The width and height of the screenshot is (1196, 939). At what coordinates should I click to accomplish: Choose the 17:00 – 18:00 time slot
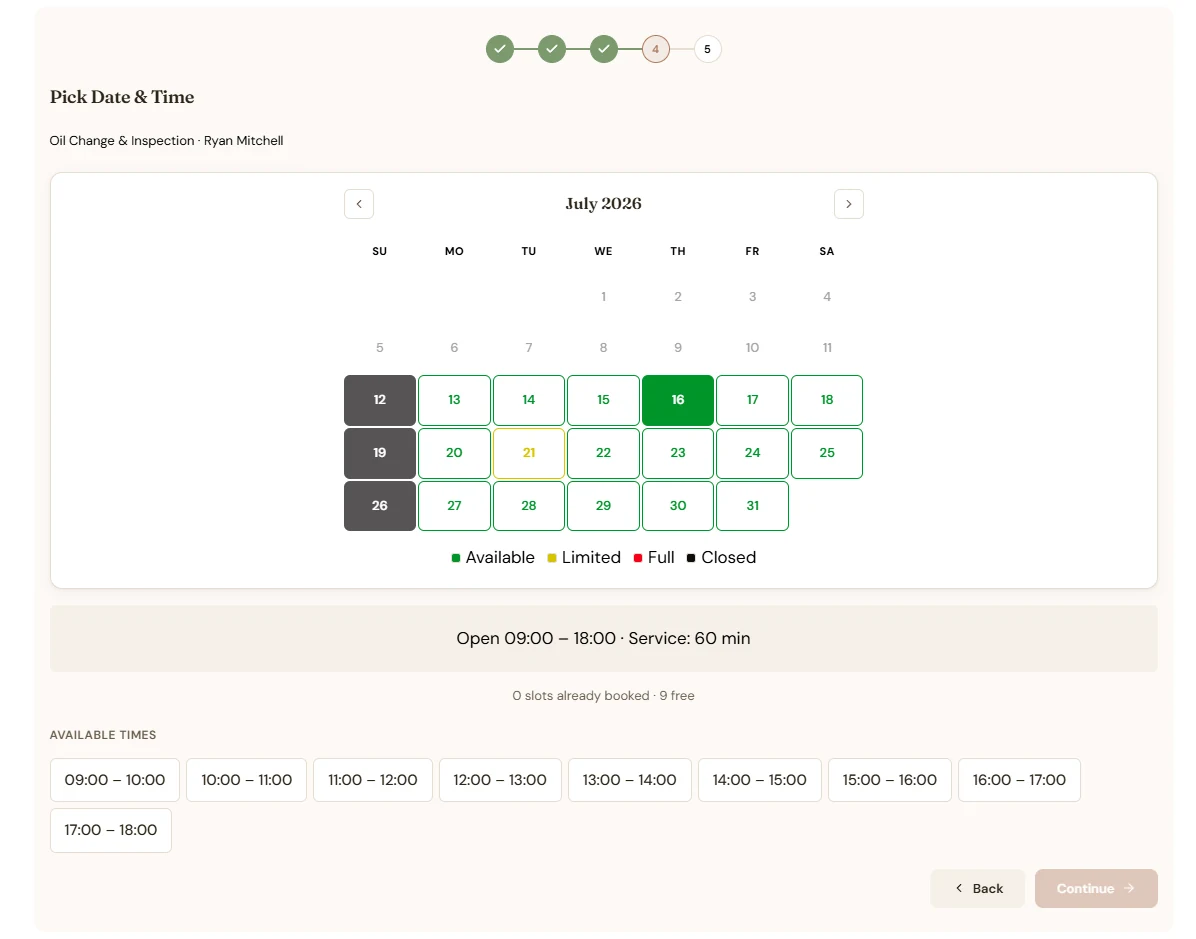click(111, 830)
